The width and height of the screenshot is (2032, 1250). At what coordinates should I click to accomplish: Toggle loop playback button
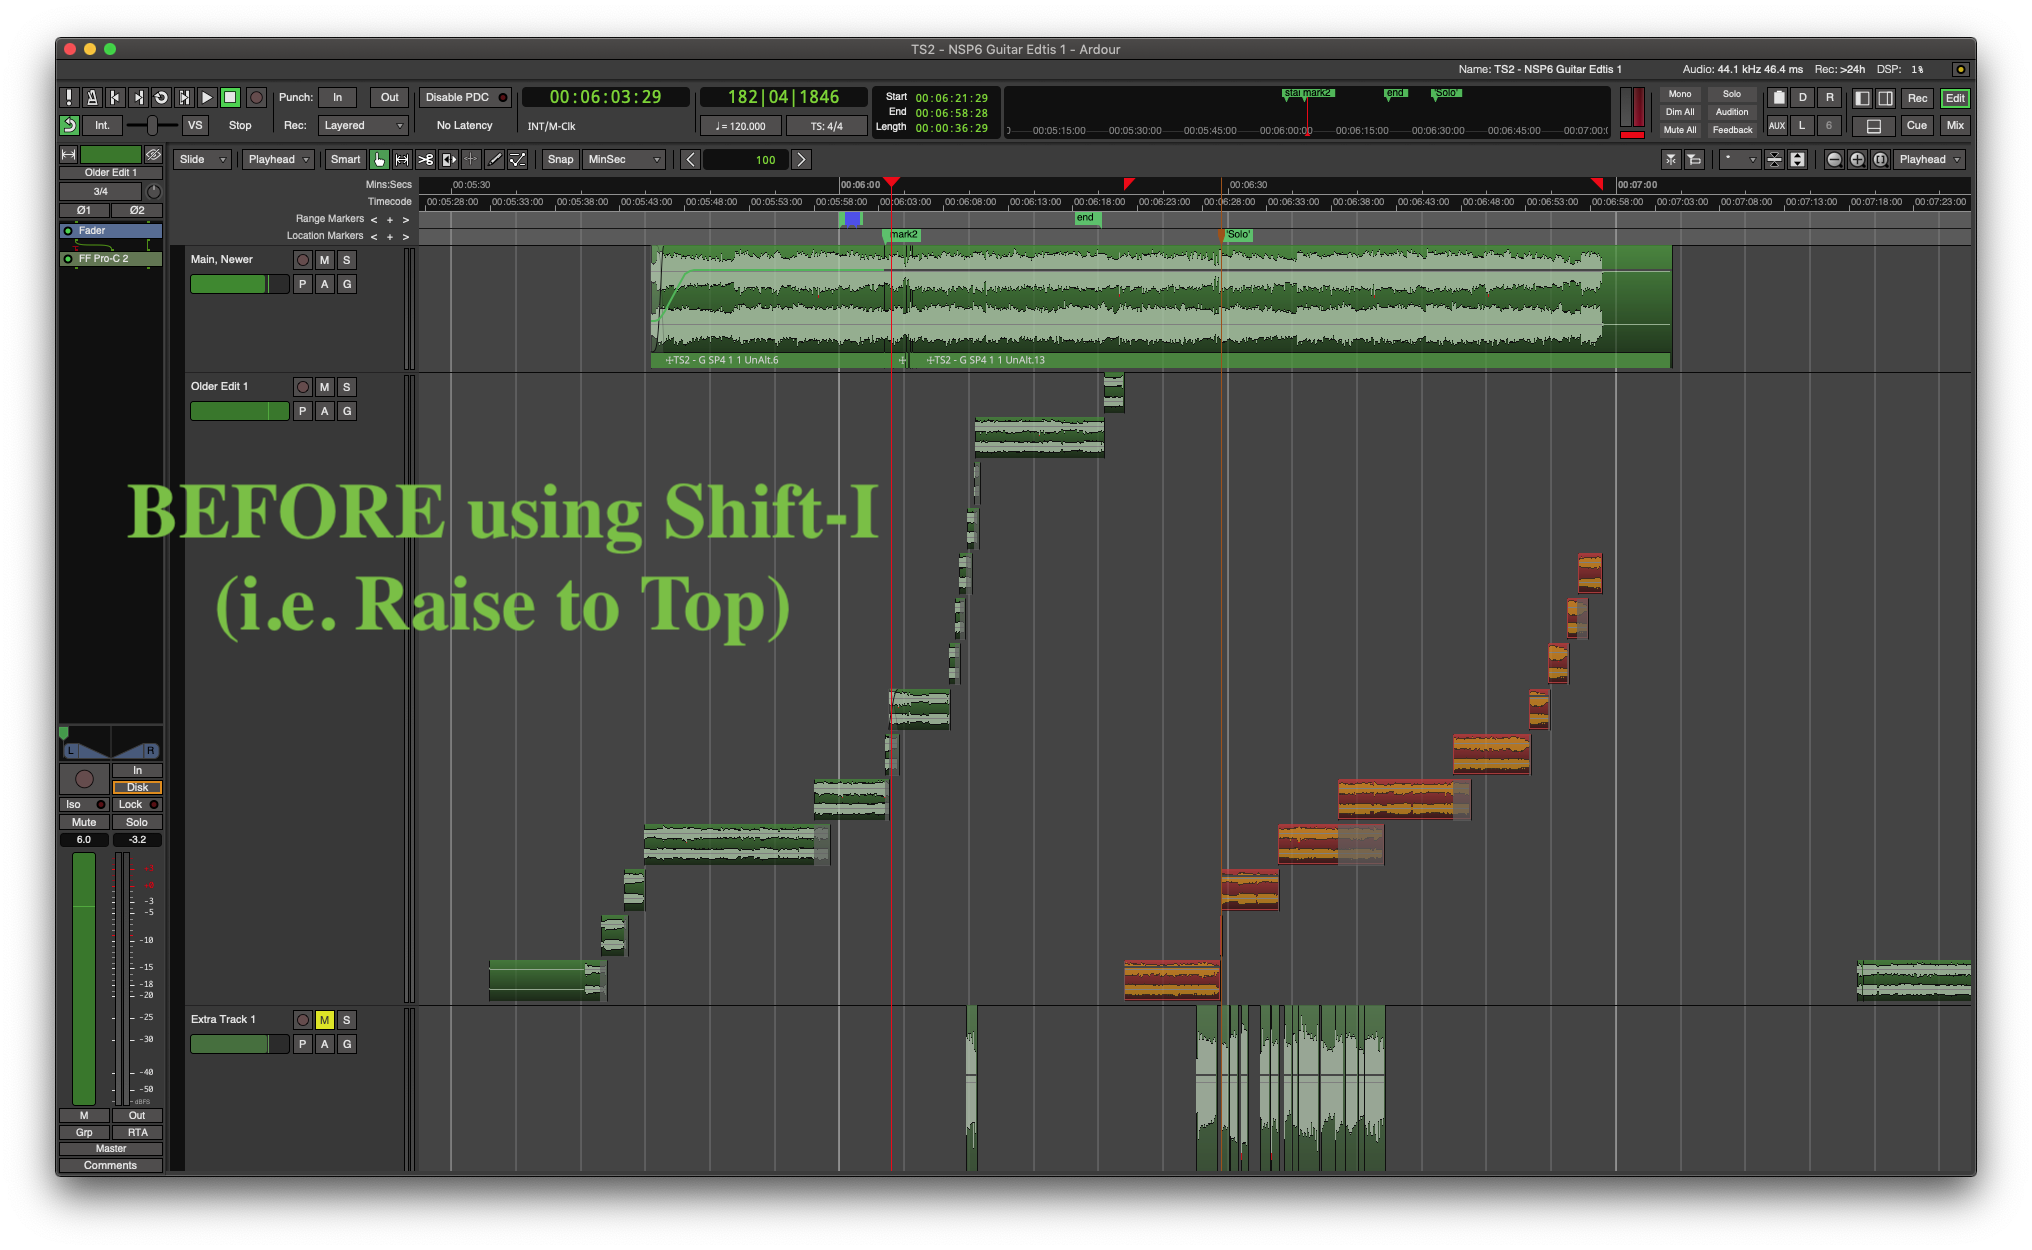pos(161,98)
